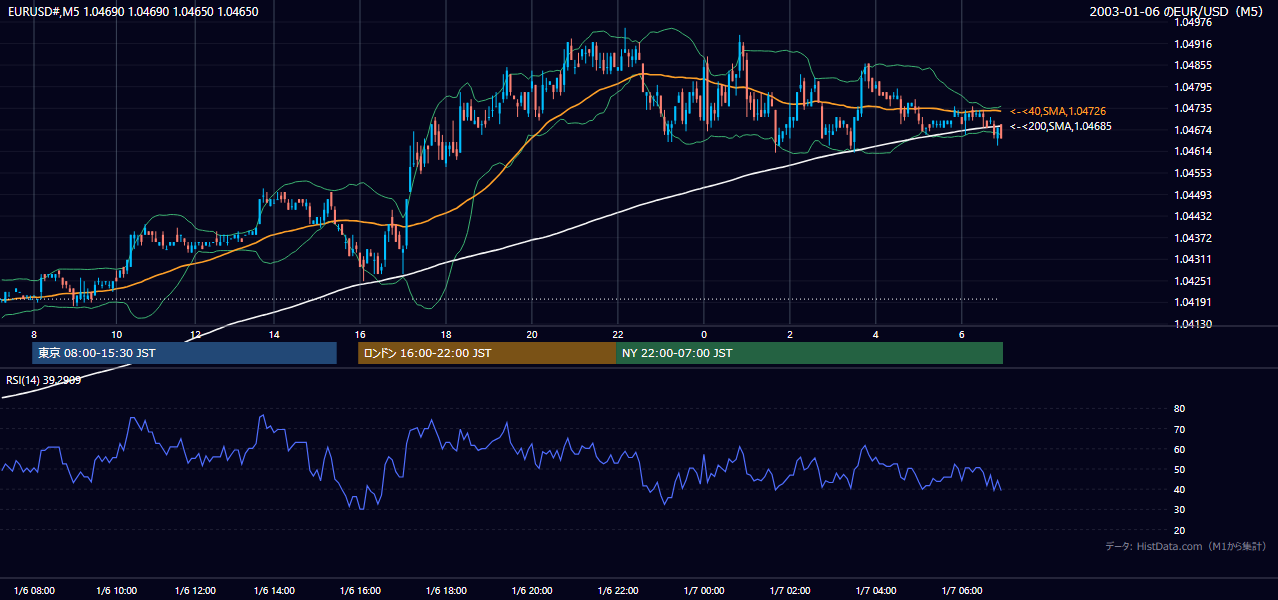Click the 1/6 22:00 date axis label

(618, 590)
